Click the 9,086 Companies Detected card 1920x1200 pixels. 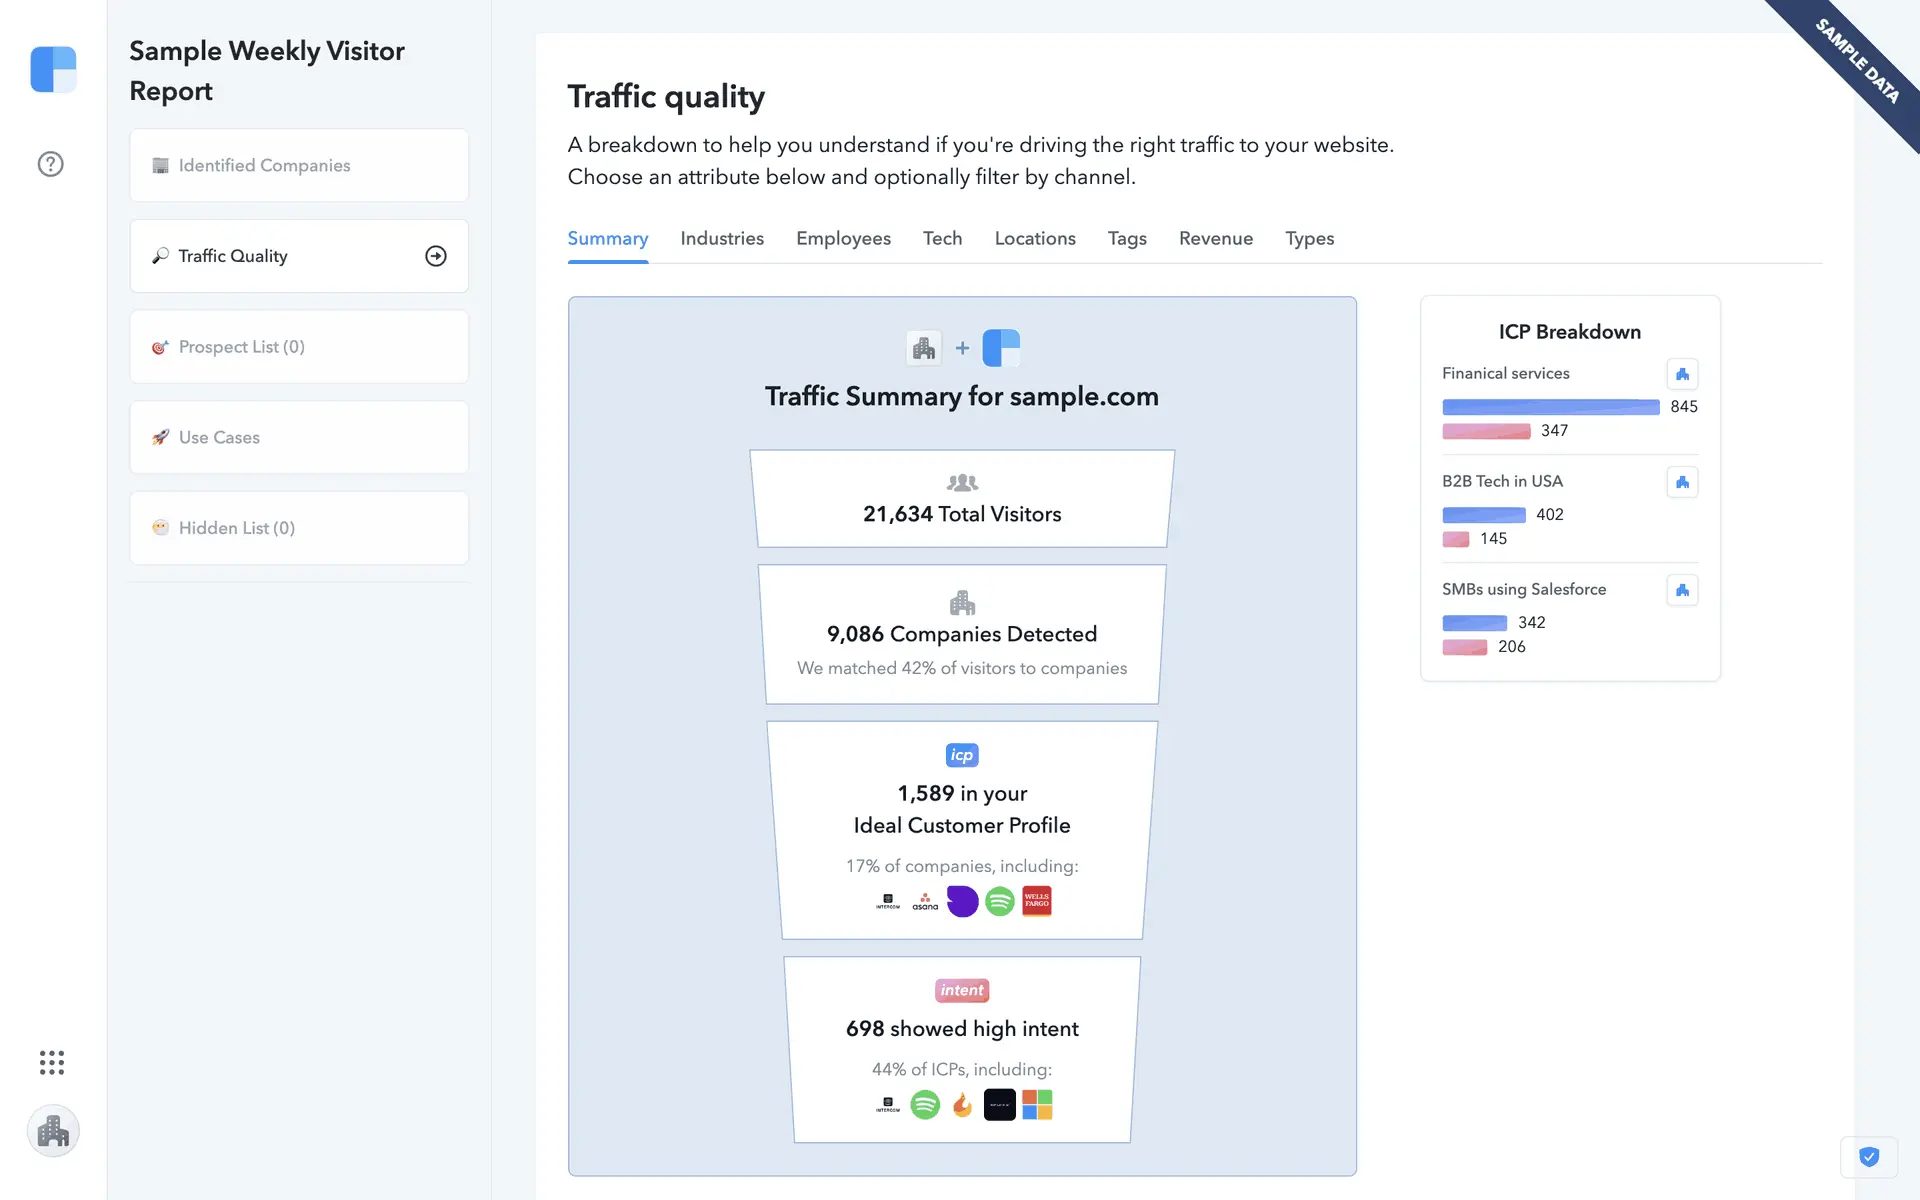pos(962,634)
